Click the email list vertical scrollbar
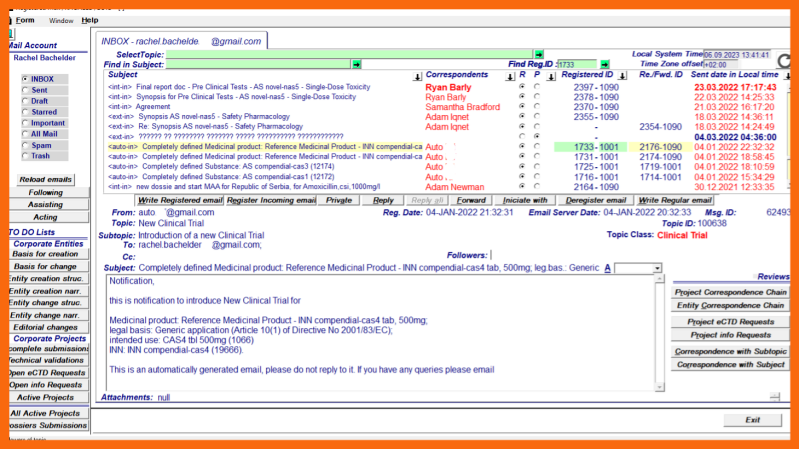 790,130
